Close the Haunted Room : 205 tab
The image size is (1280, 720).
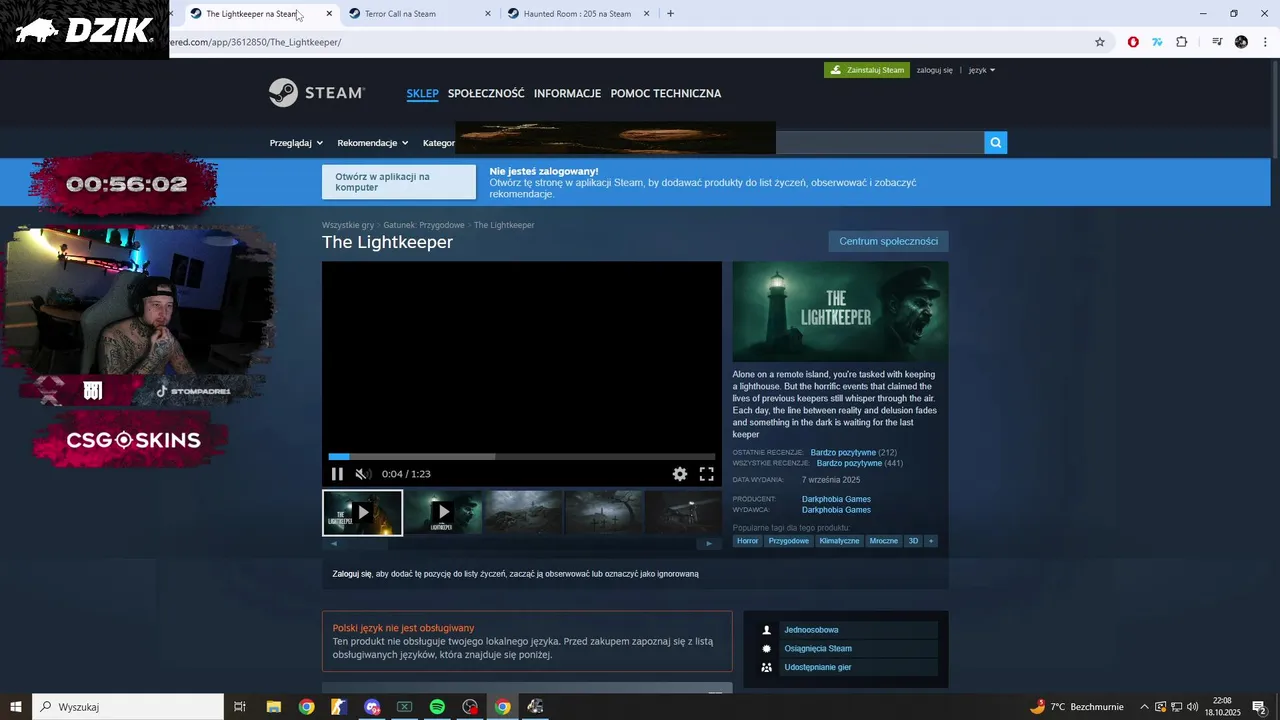click(x=646, y=14)
